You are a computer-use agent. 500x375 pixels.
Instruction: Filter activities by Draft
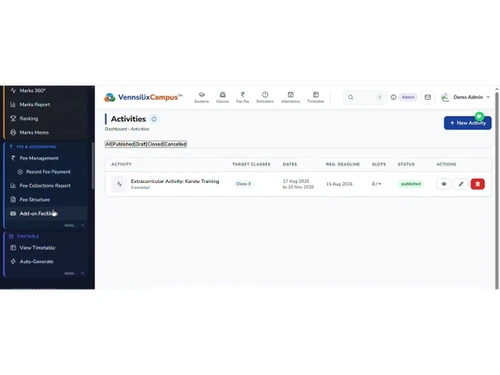141,144
